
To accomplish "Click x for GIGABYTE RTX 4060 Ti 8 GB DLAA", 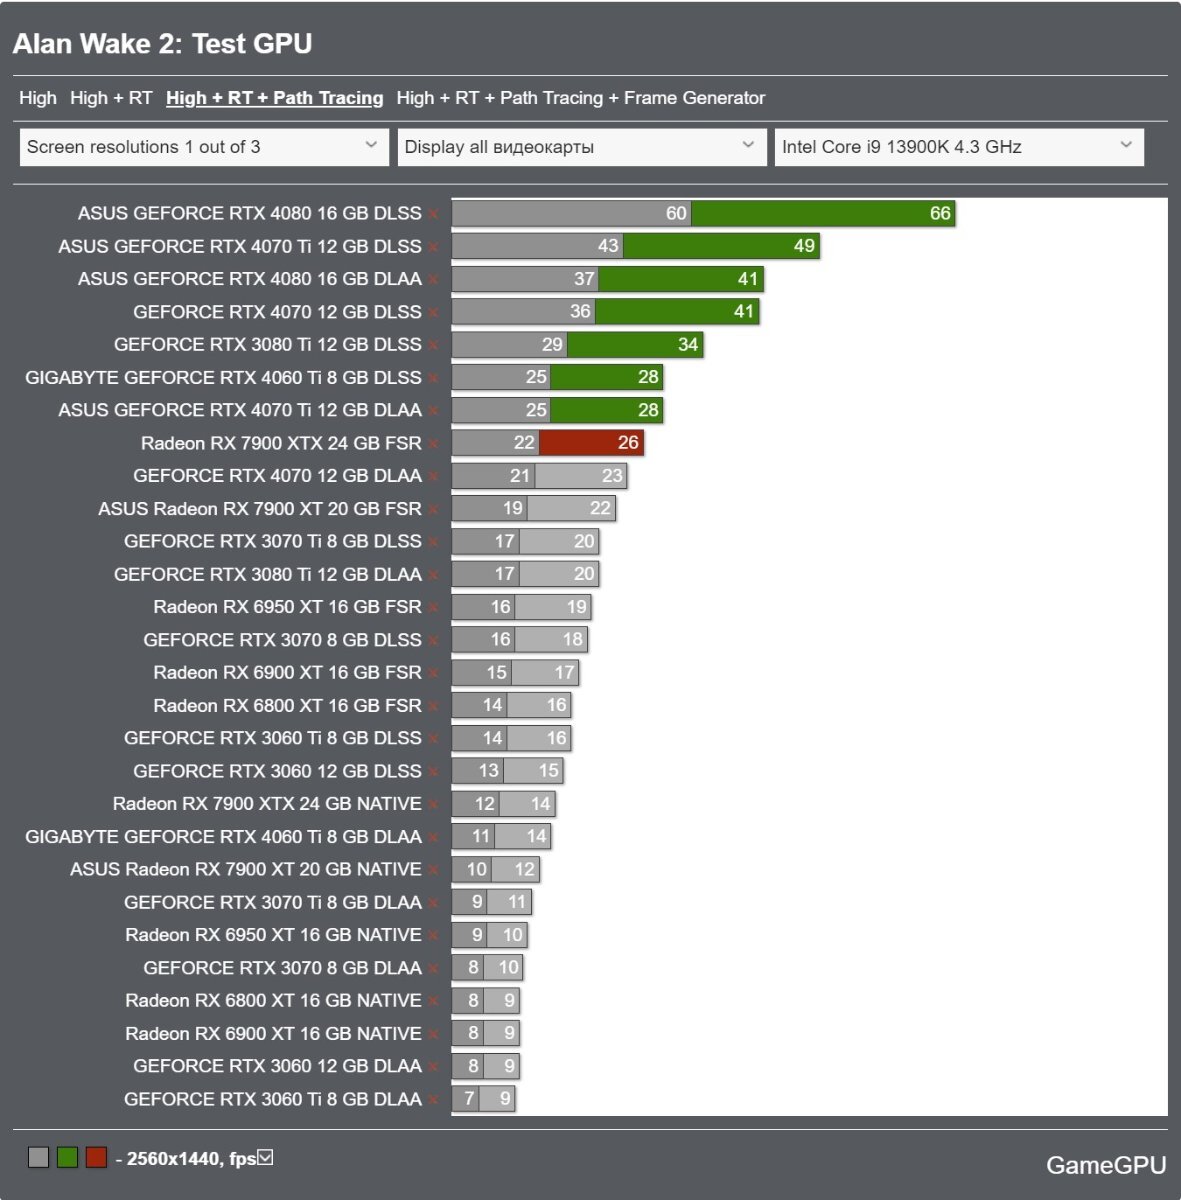I will pos(433,838).
